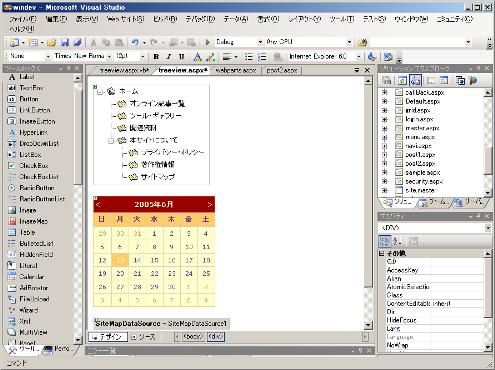Click the Undo arrow icon
495x370 pixels.
pos(135,42)
